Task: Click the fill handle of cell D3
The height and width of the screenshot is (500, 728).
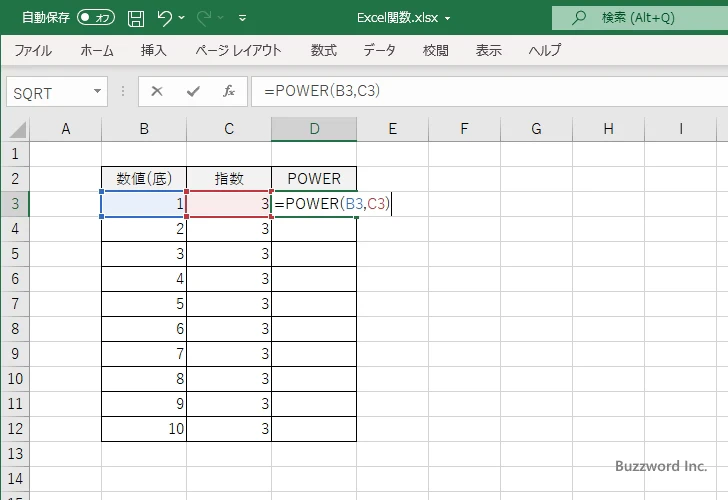Action: (356, 217)
